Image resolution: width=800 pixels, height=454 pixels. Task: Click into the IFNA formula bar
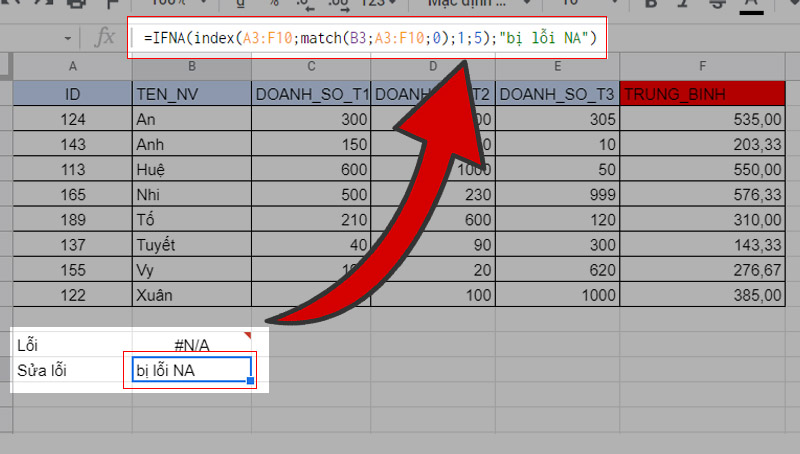[370, 39]
